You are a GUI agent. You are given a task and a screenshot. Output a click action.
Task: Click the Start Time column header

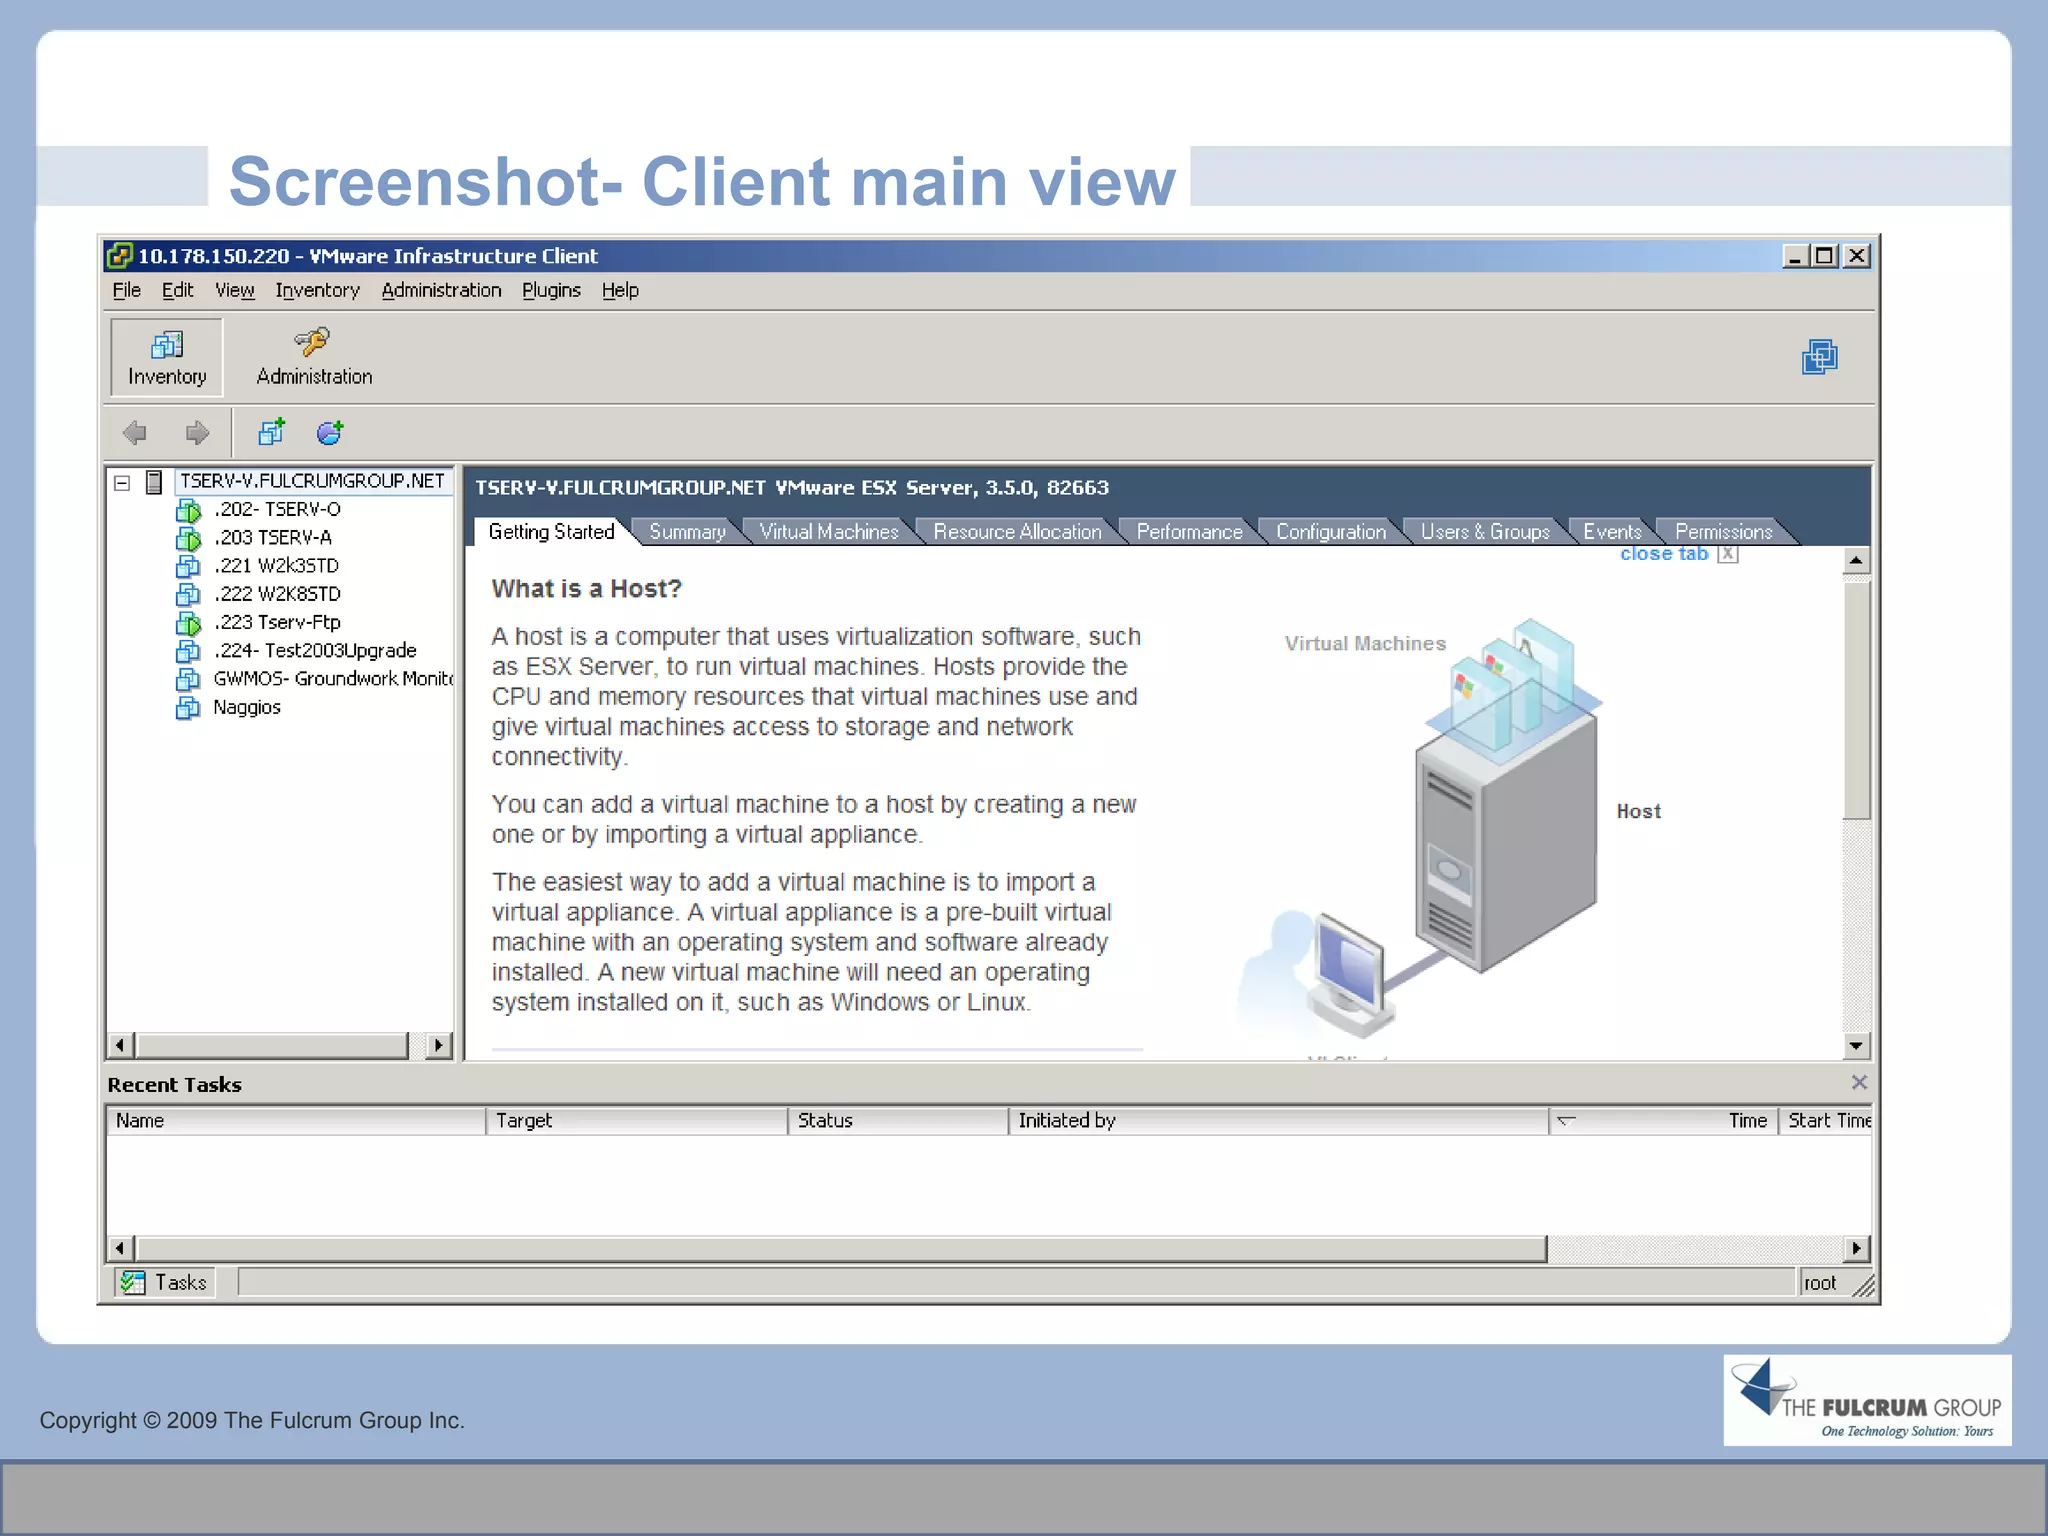click(x=1826, y=1121)
